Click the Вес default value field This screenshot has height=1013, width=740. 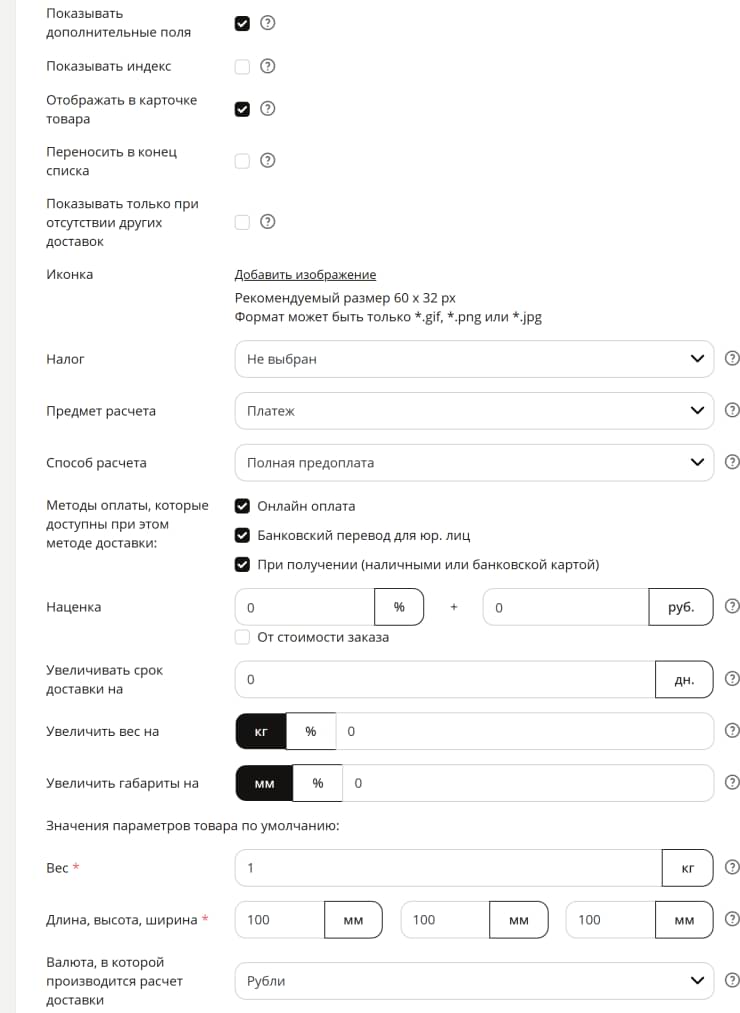pos(448,868)
